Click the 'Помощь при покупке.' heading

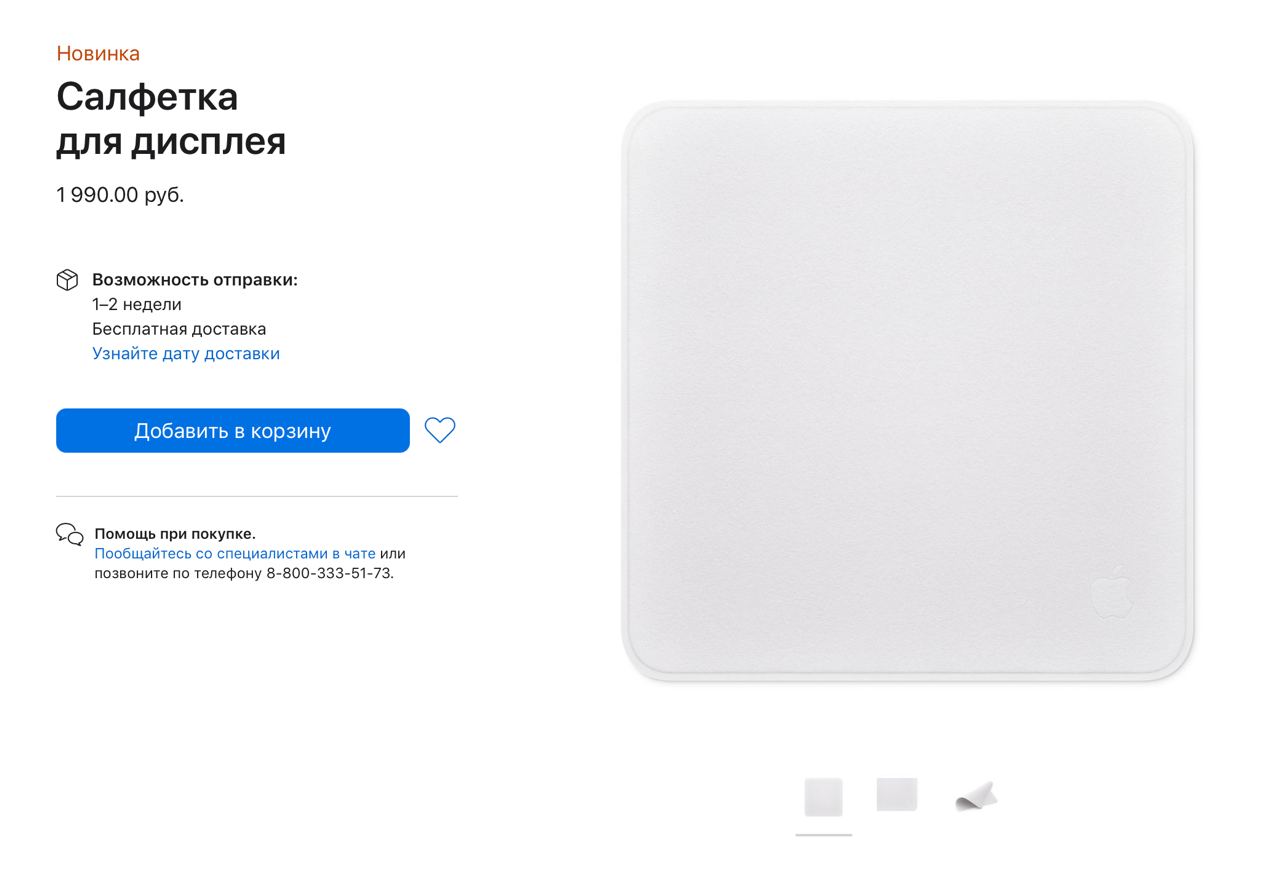pyautogui.click(x=175, y=534)
